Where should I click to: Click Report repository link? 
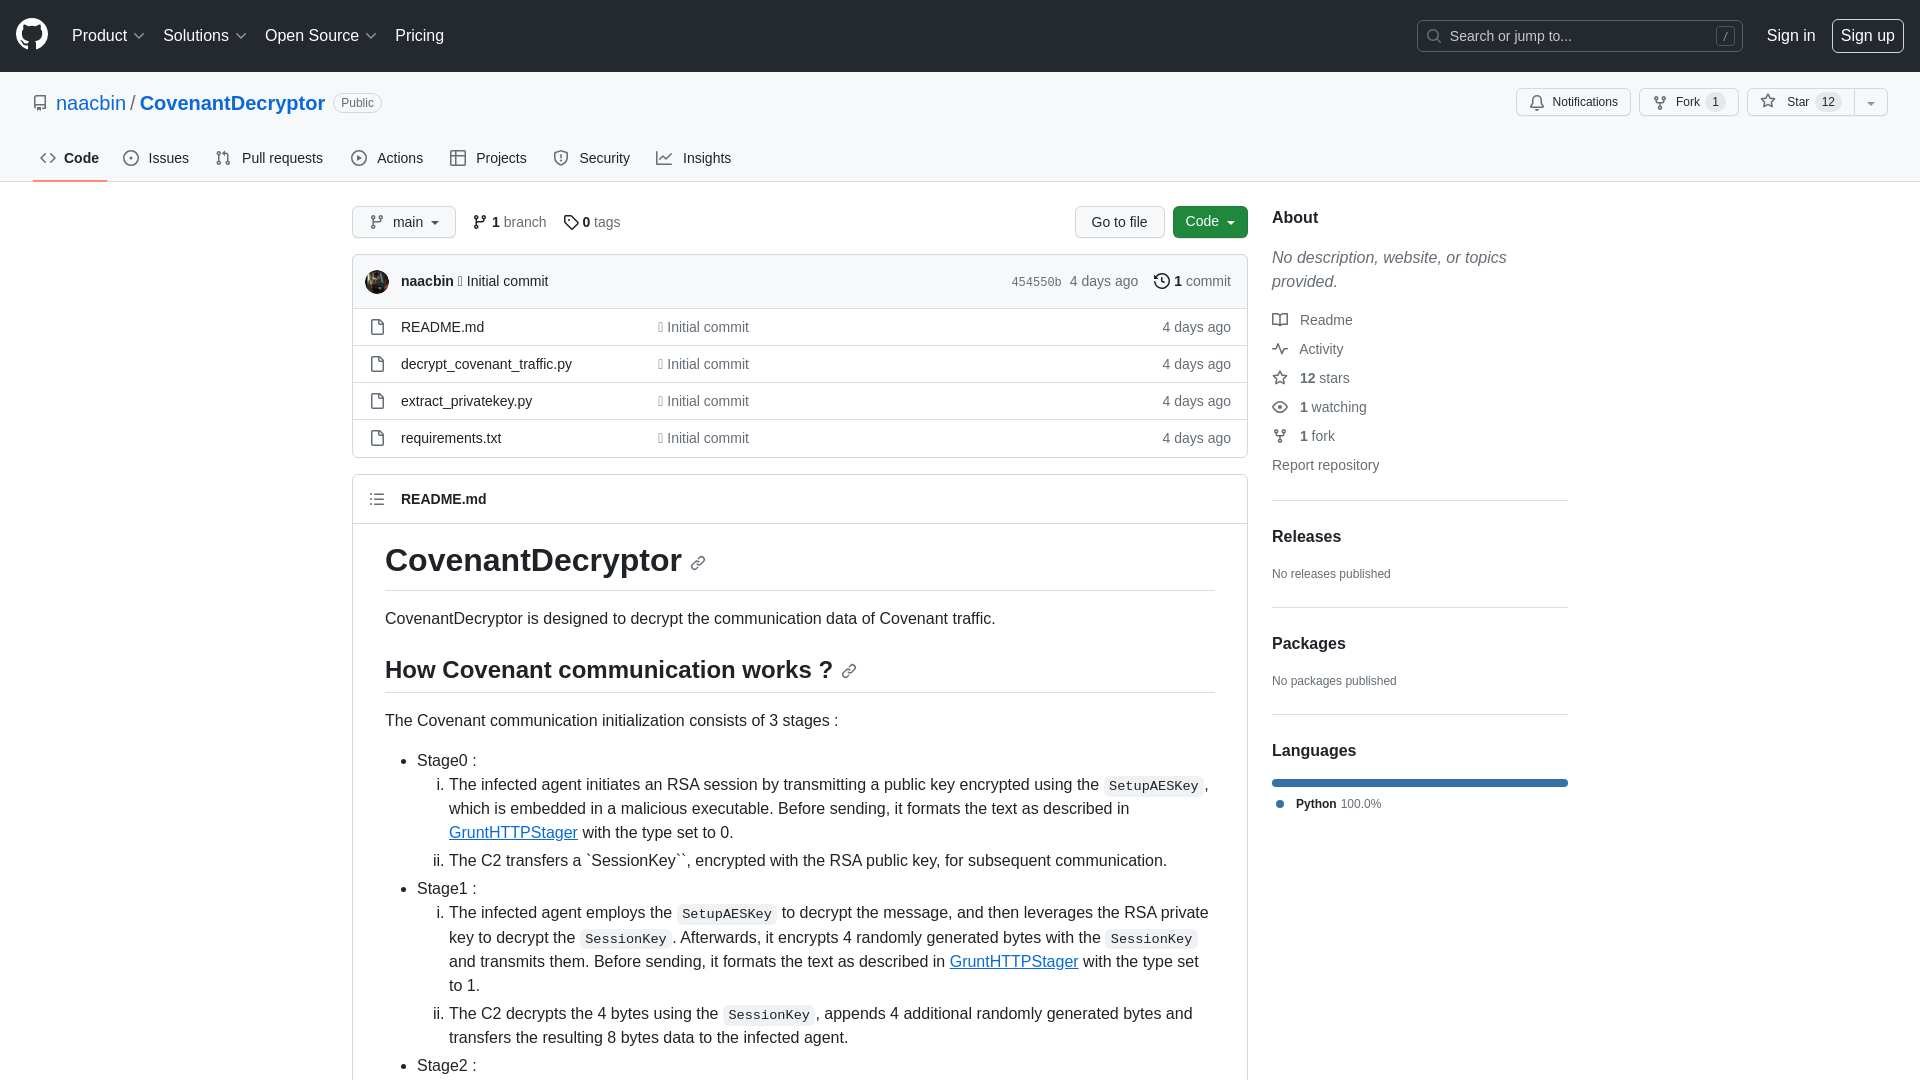1325,465
